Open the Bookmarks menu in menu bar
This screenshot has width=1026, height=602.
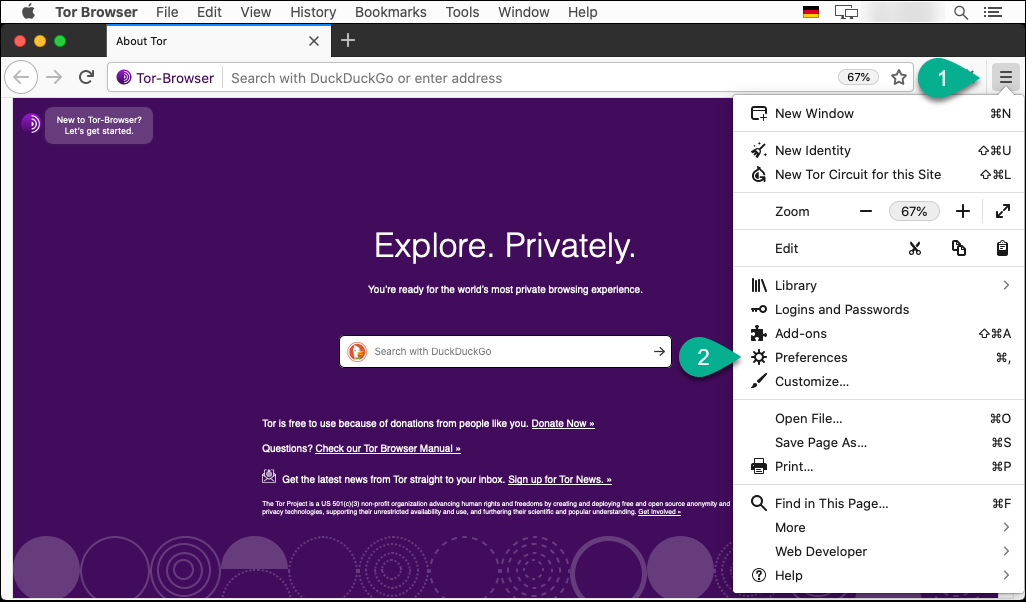coord(391,12)
